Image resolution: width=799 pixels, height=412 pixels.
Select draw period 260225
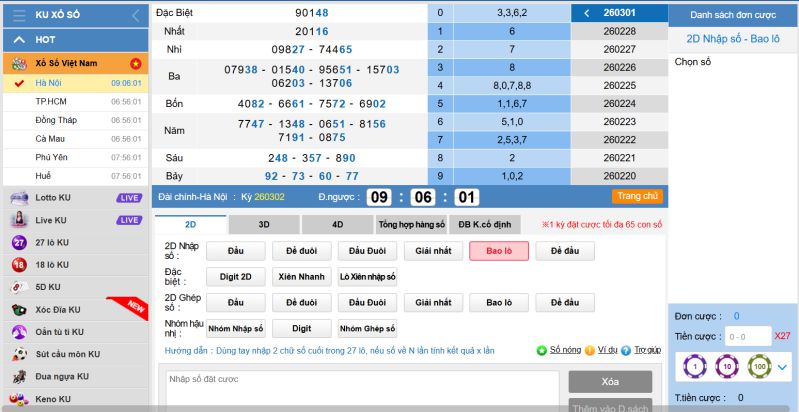(x=619, y=86)
